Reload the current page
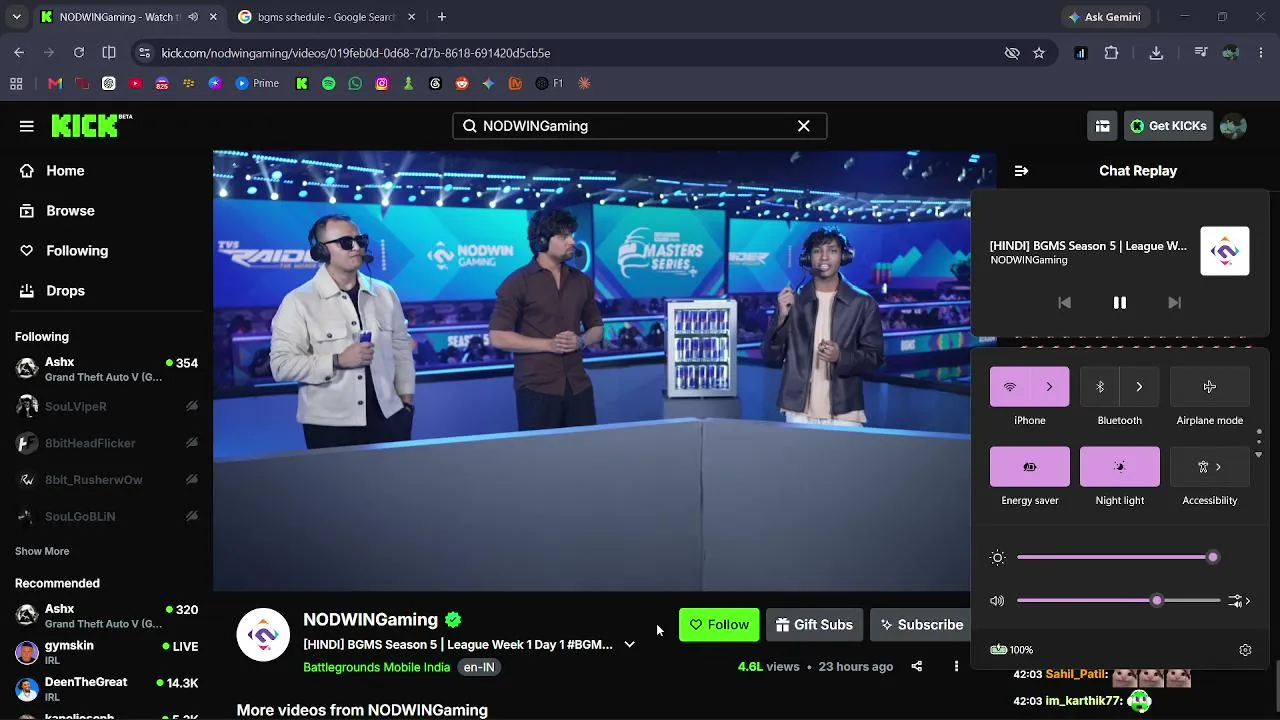This screenshot has width=1280, height=720. pyautogui.click(x=79, y=53)
